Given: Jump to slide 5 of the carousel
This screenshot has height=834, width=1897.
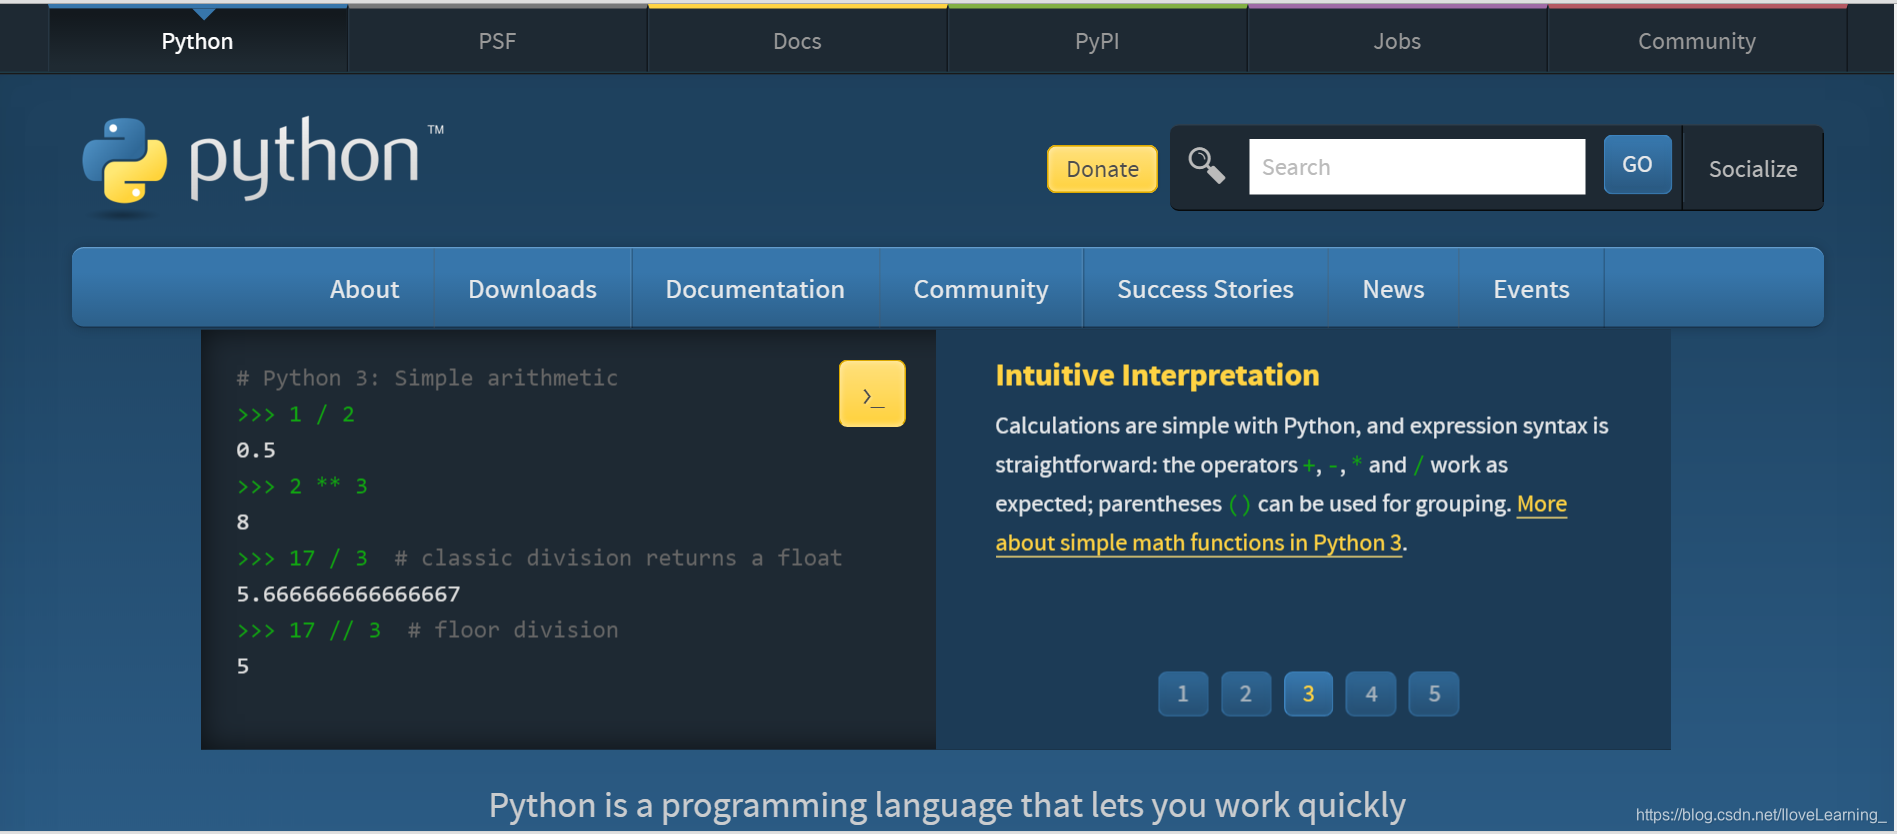Looking at the screenshot, I should point(1434,694).
